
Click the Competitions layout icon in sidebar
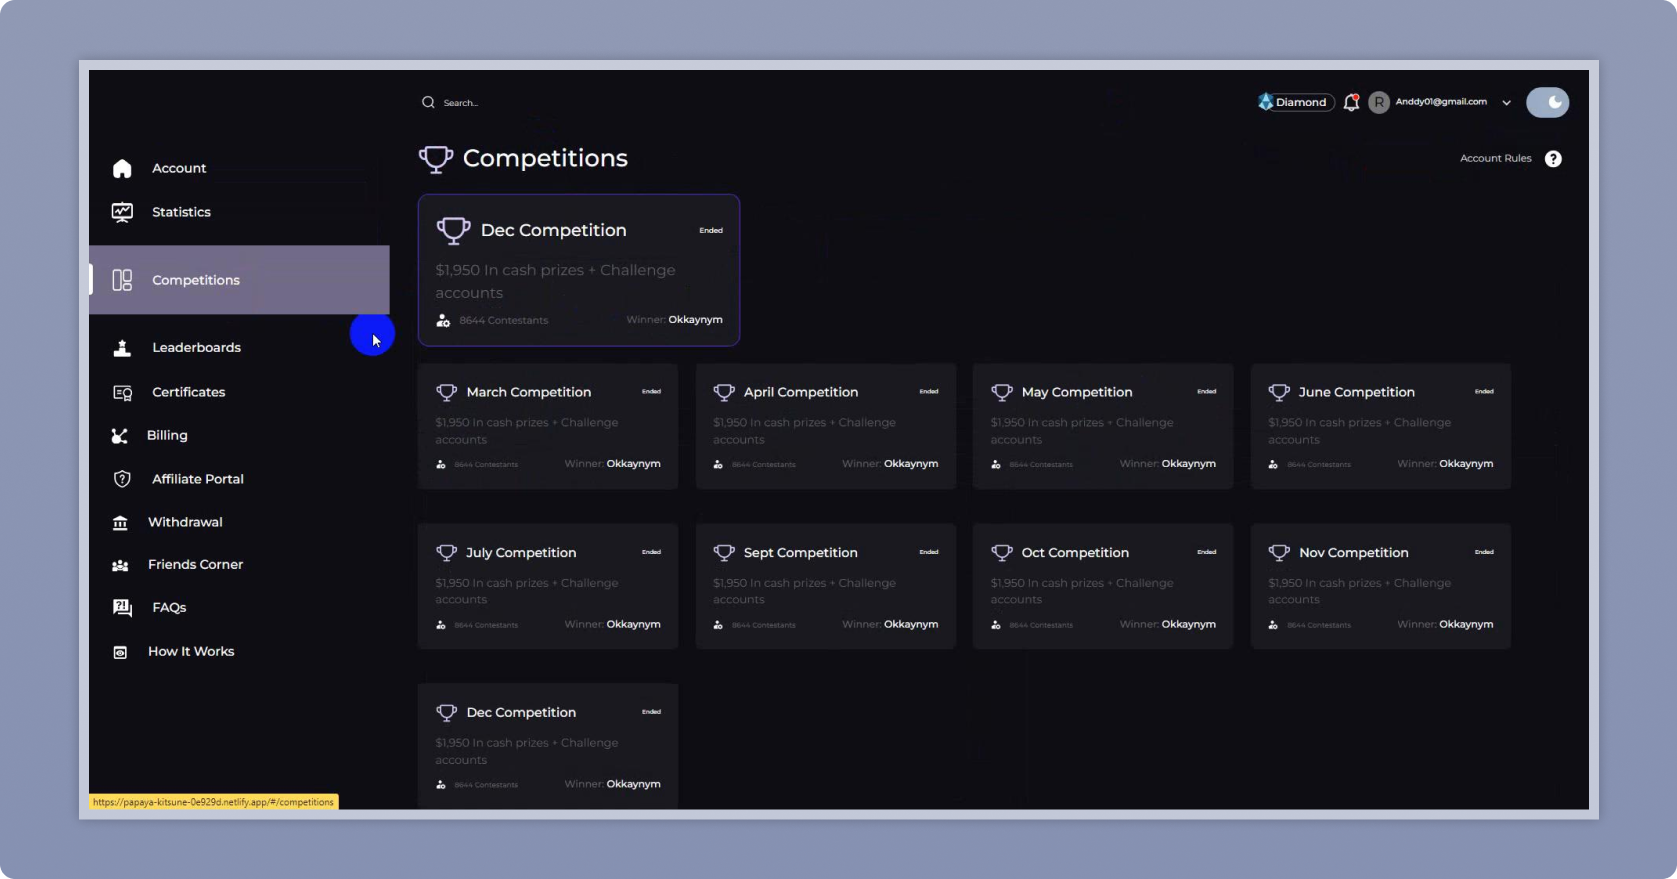tap(122, 280)
